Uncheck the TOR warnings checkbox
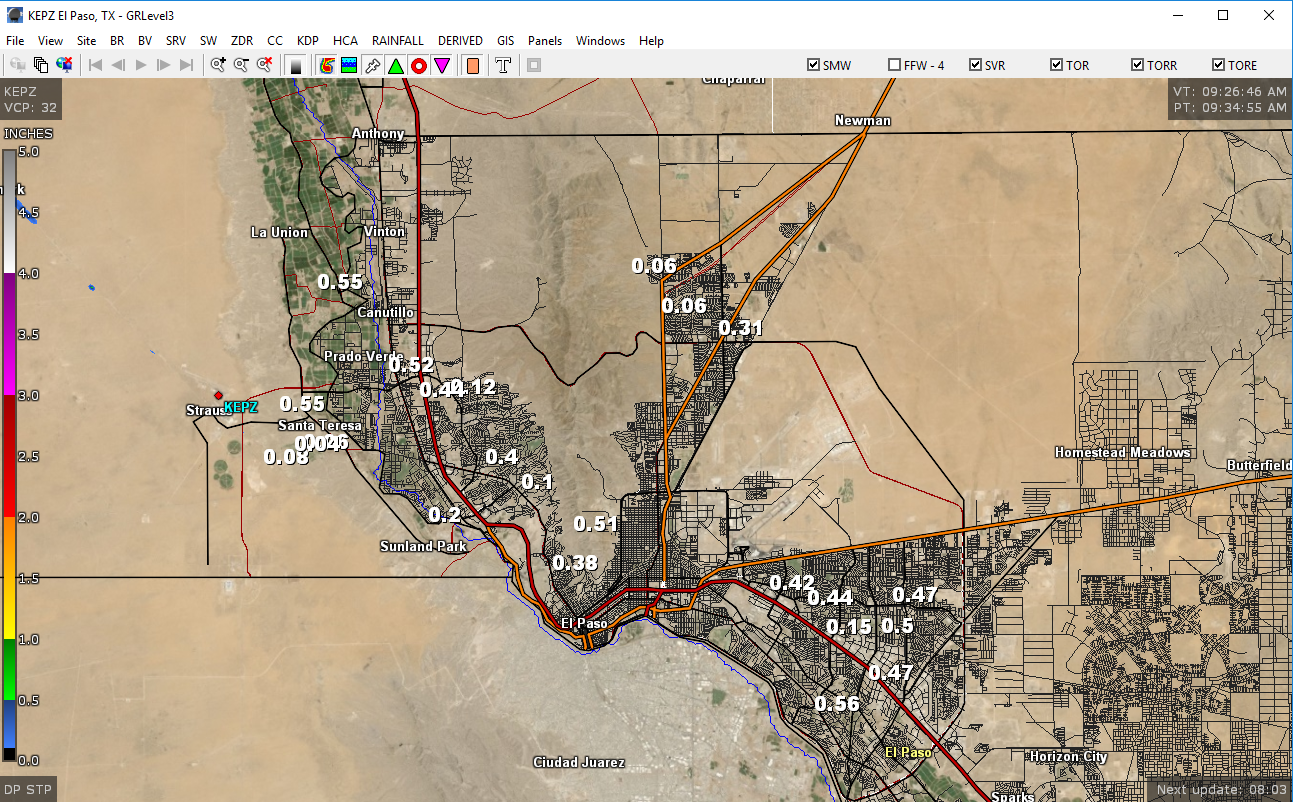The width and height of the screenshot is (1293, 802). point(1056,65)
